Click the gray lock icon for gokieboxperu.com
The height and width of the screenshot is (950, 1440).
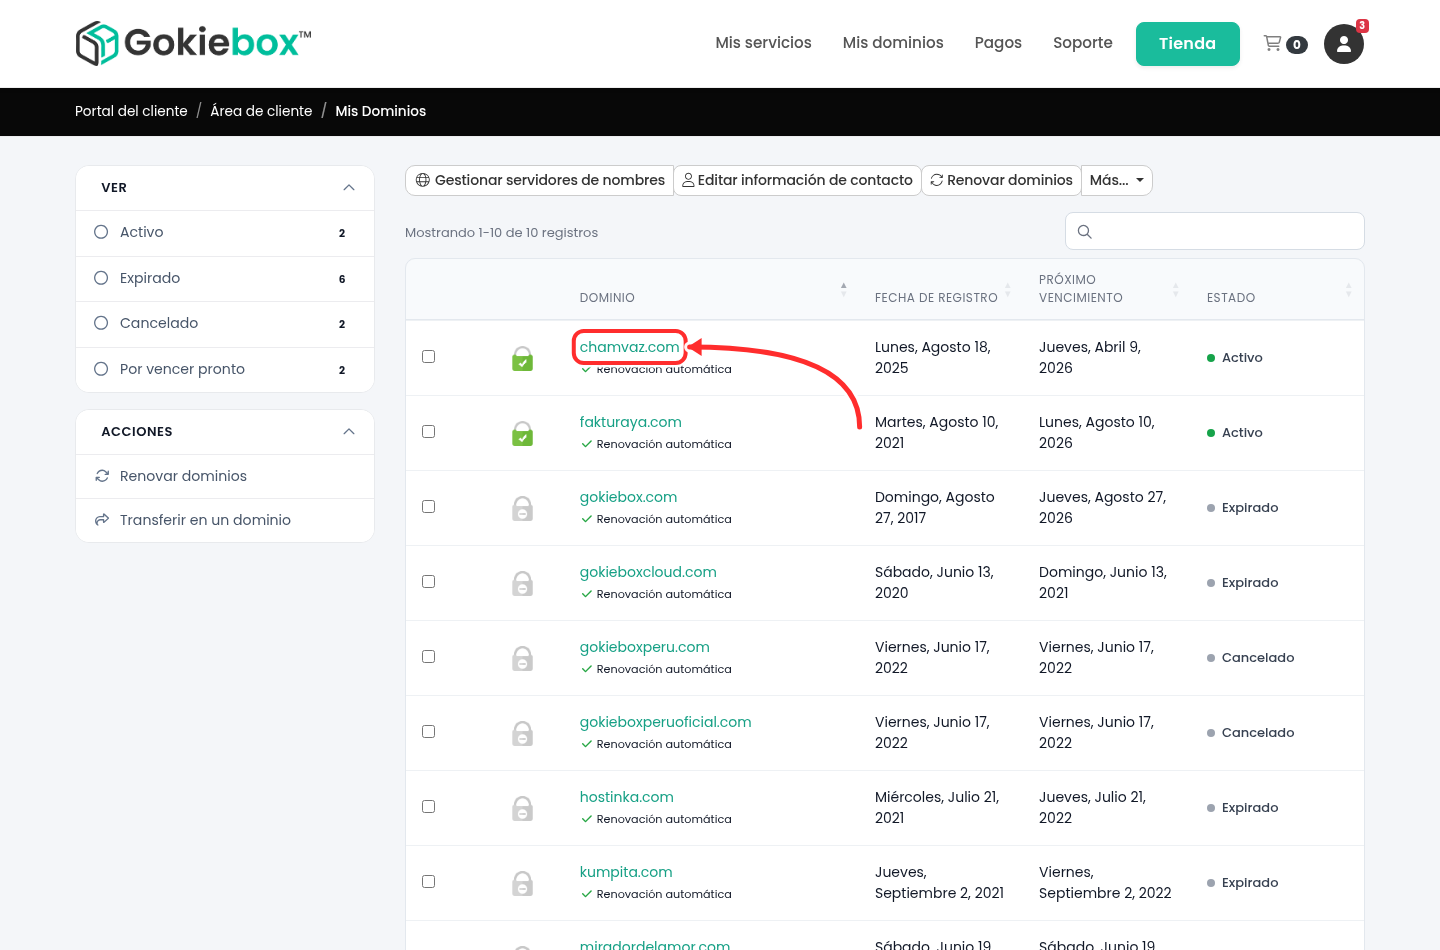point(522,658)
